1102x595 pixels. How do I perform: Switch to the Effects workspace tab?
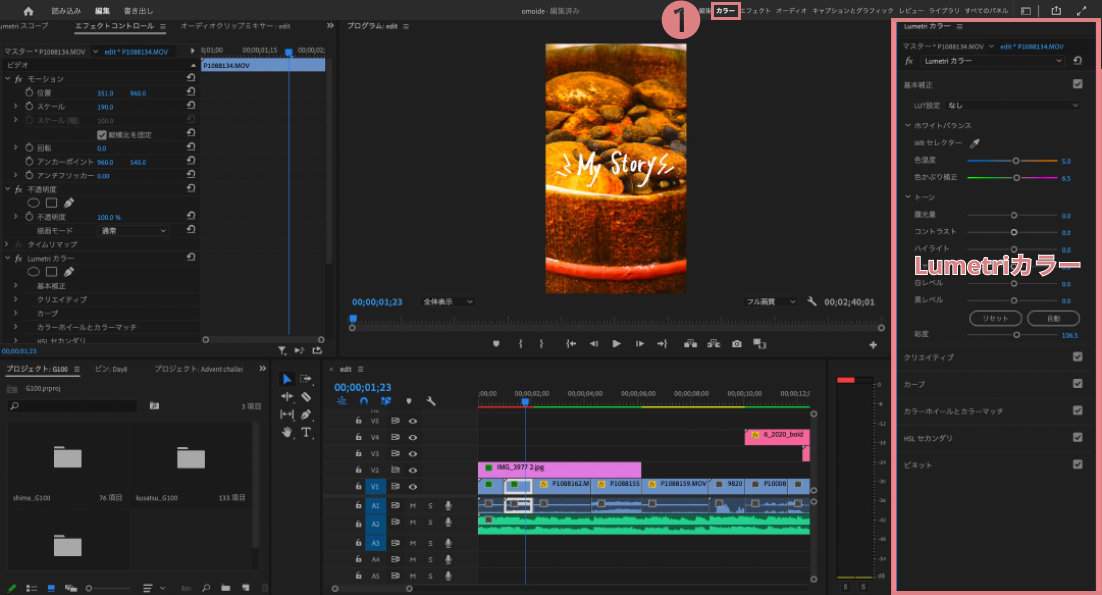(756, 11)
